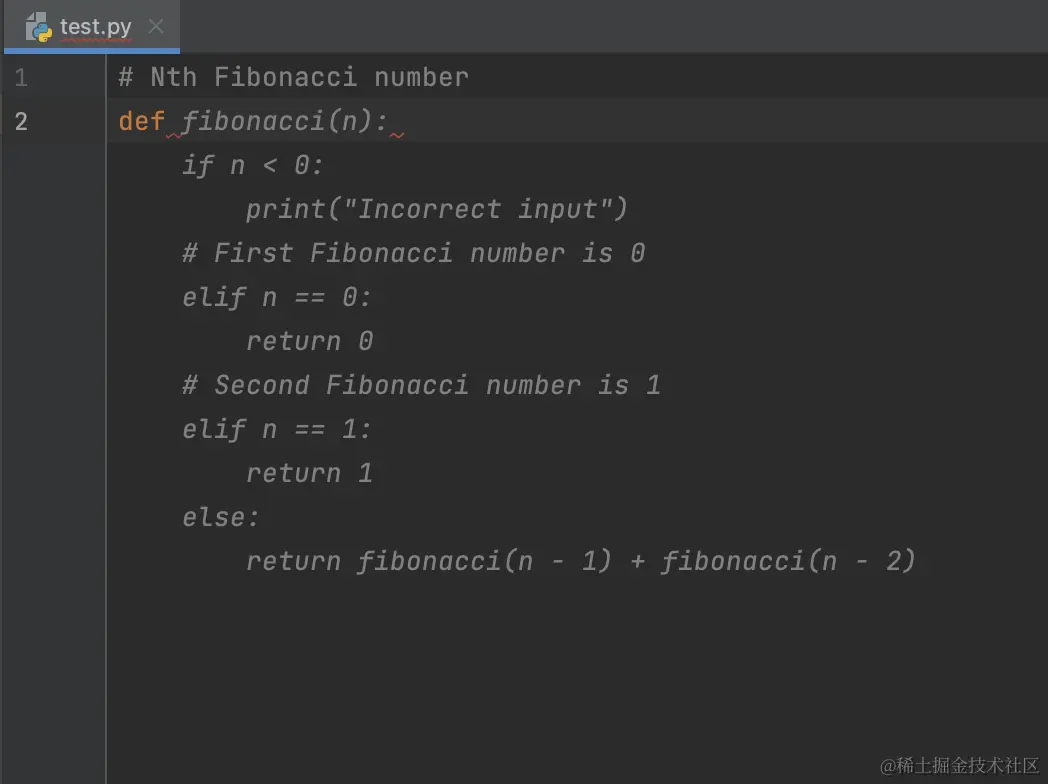Image resolution: width=1048 pixels, height=784 pixels.
Task: Click the comment '# Second Fibonacci number is 1'
Action: [420, 385]
